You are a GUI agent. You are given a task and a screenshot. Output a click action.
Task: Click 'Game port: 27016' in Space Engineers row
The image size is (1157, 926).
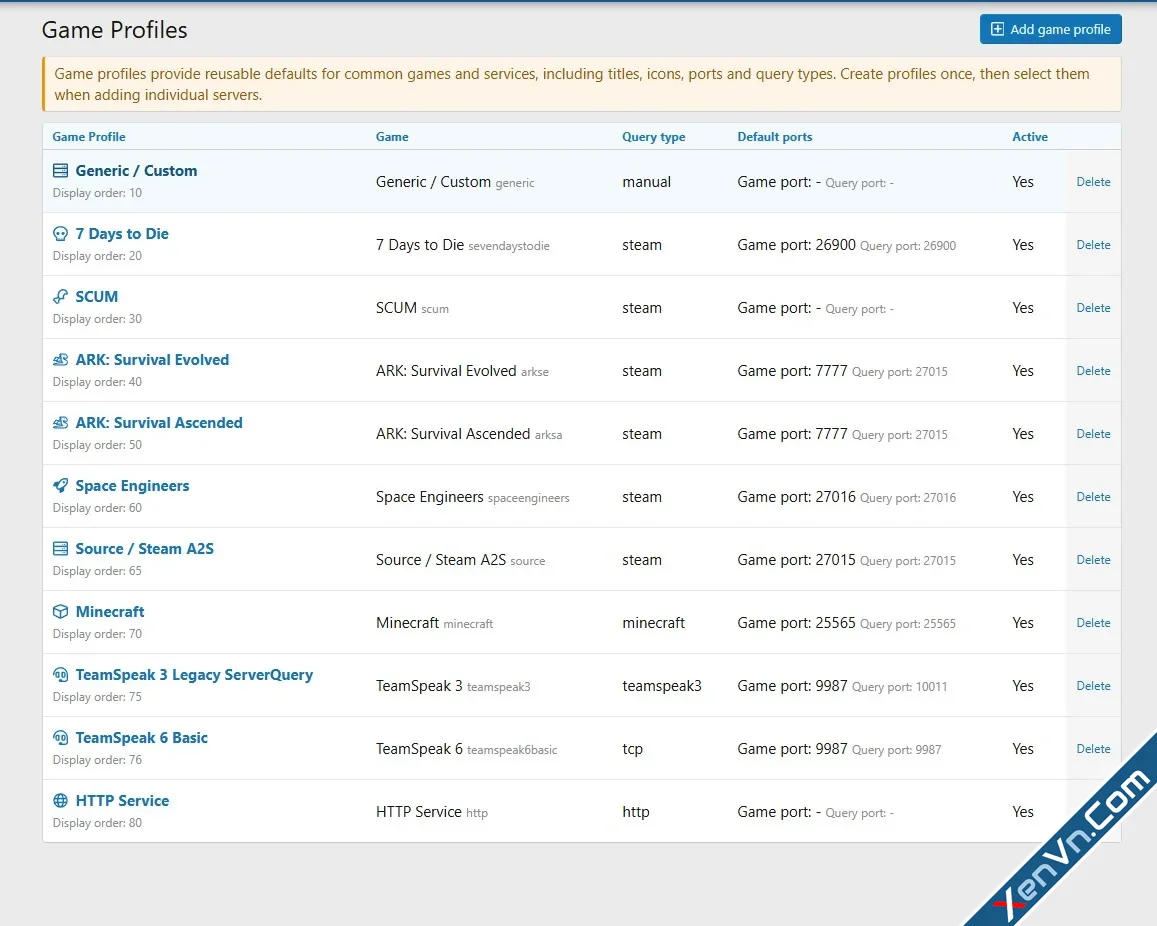tap(796, 497)
